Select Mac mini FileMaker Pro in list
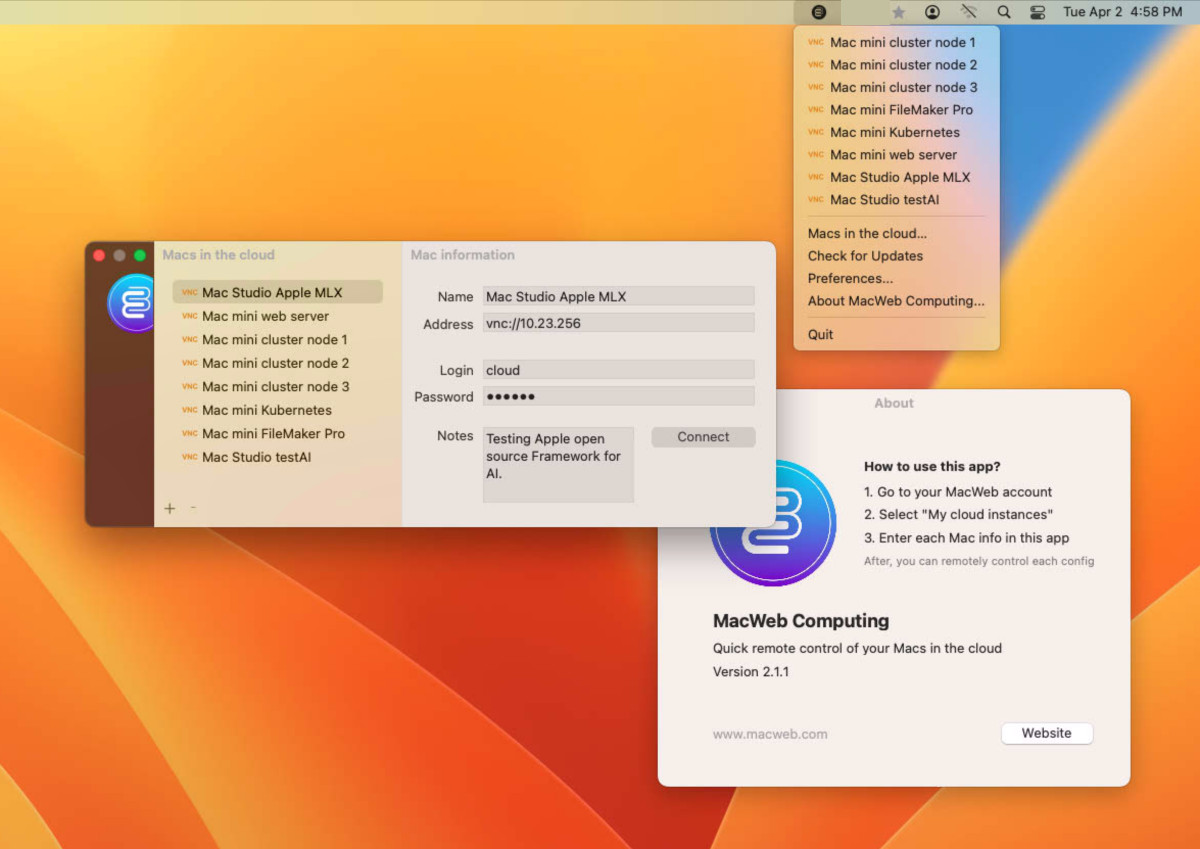The height and width of the screenshot is (849, 1200). [277, 433]
